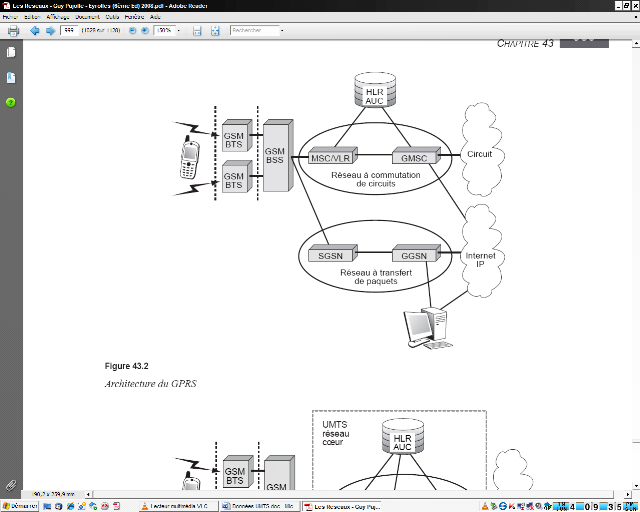
Task: Open the Aide menu
Action: (155, 17)
